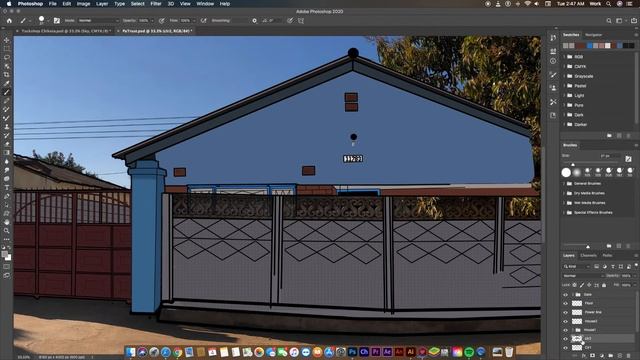Select the Eyedropper tool
The image size is (640, 360).
[x=7, y=83]
